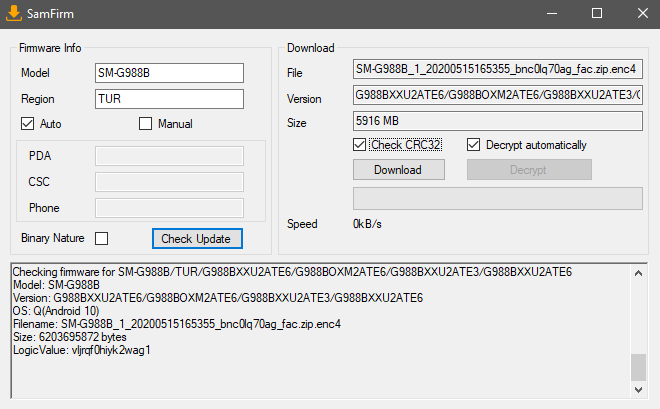Click the 'Checking firmware for' log line

tap(292, 272)
